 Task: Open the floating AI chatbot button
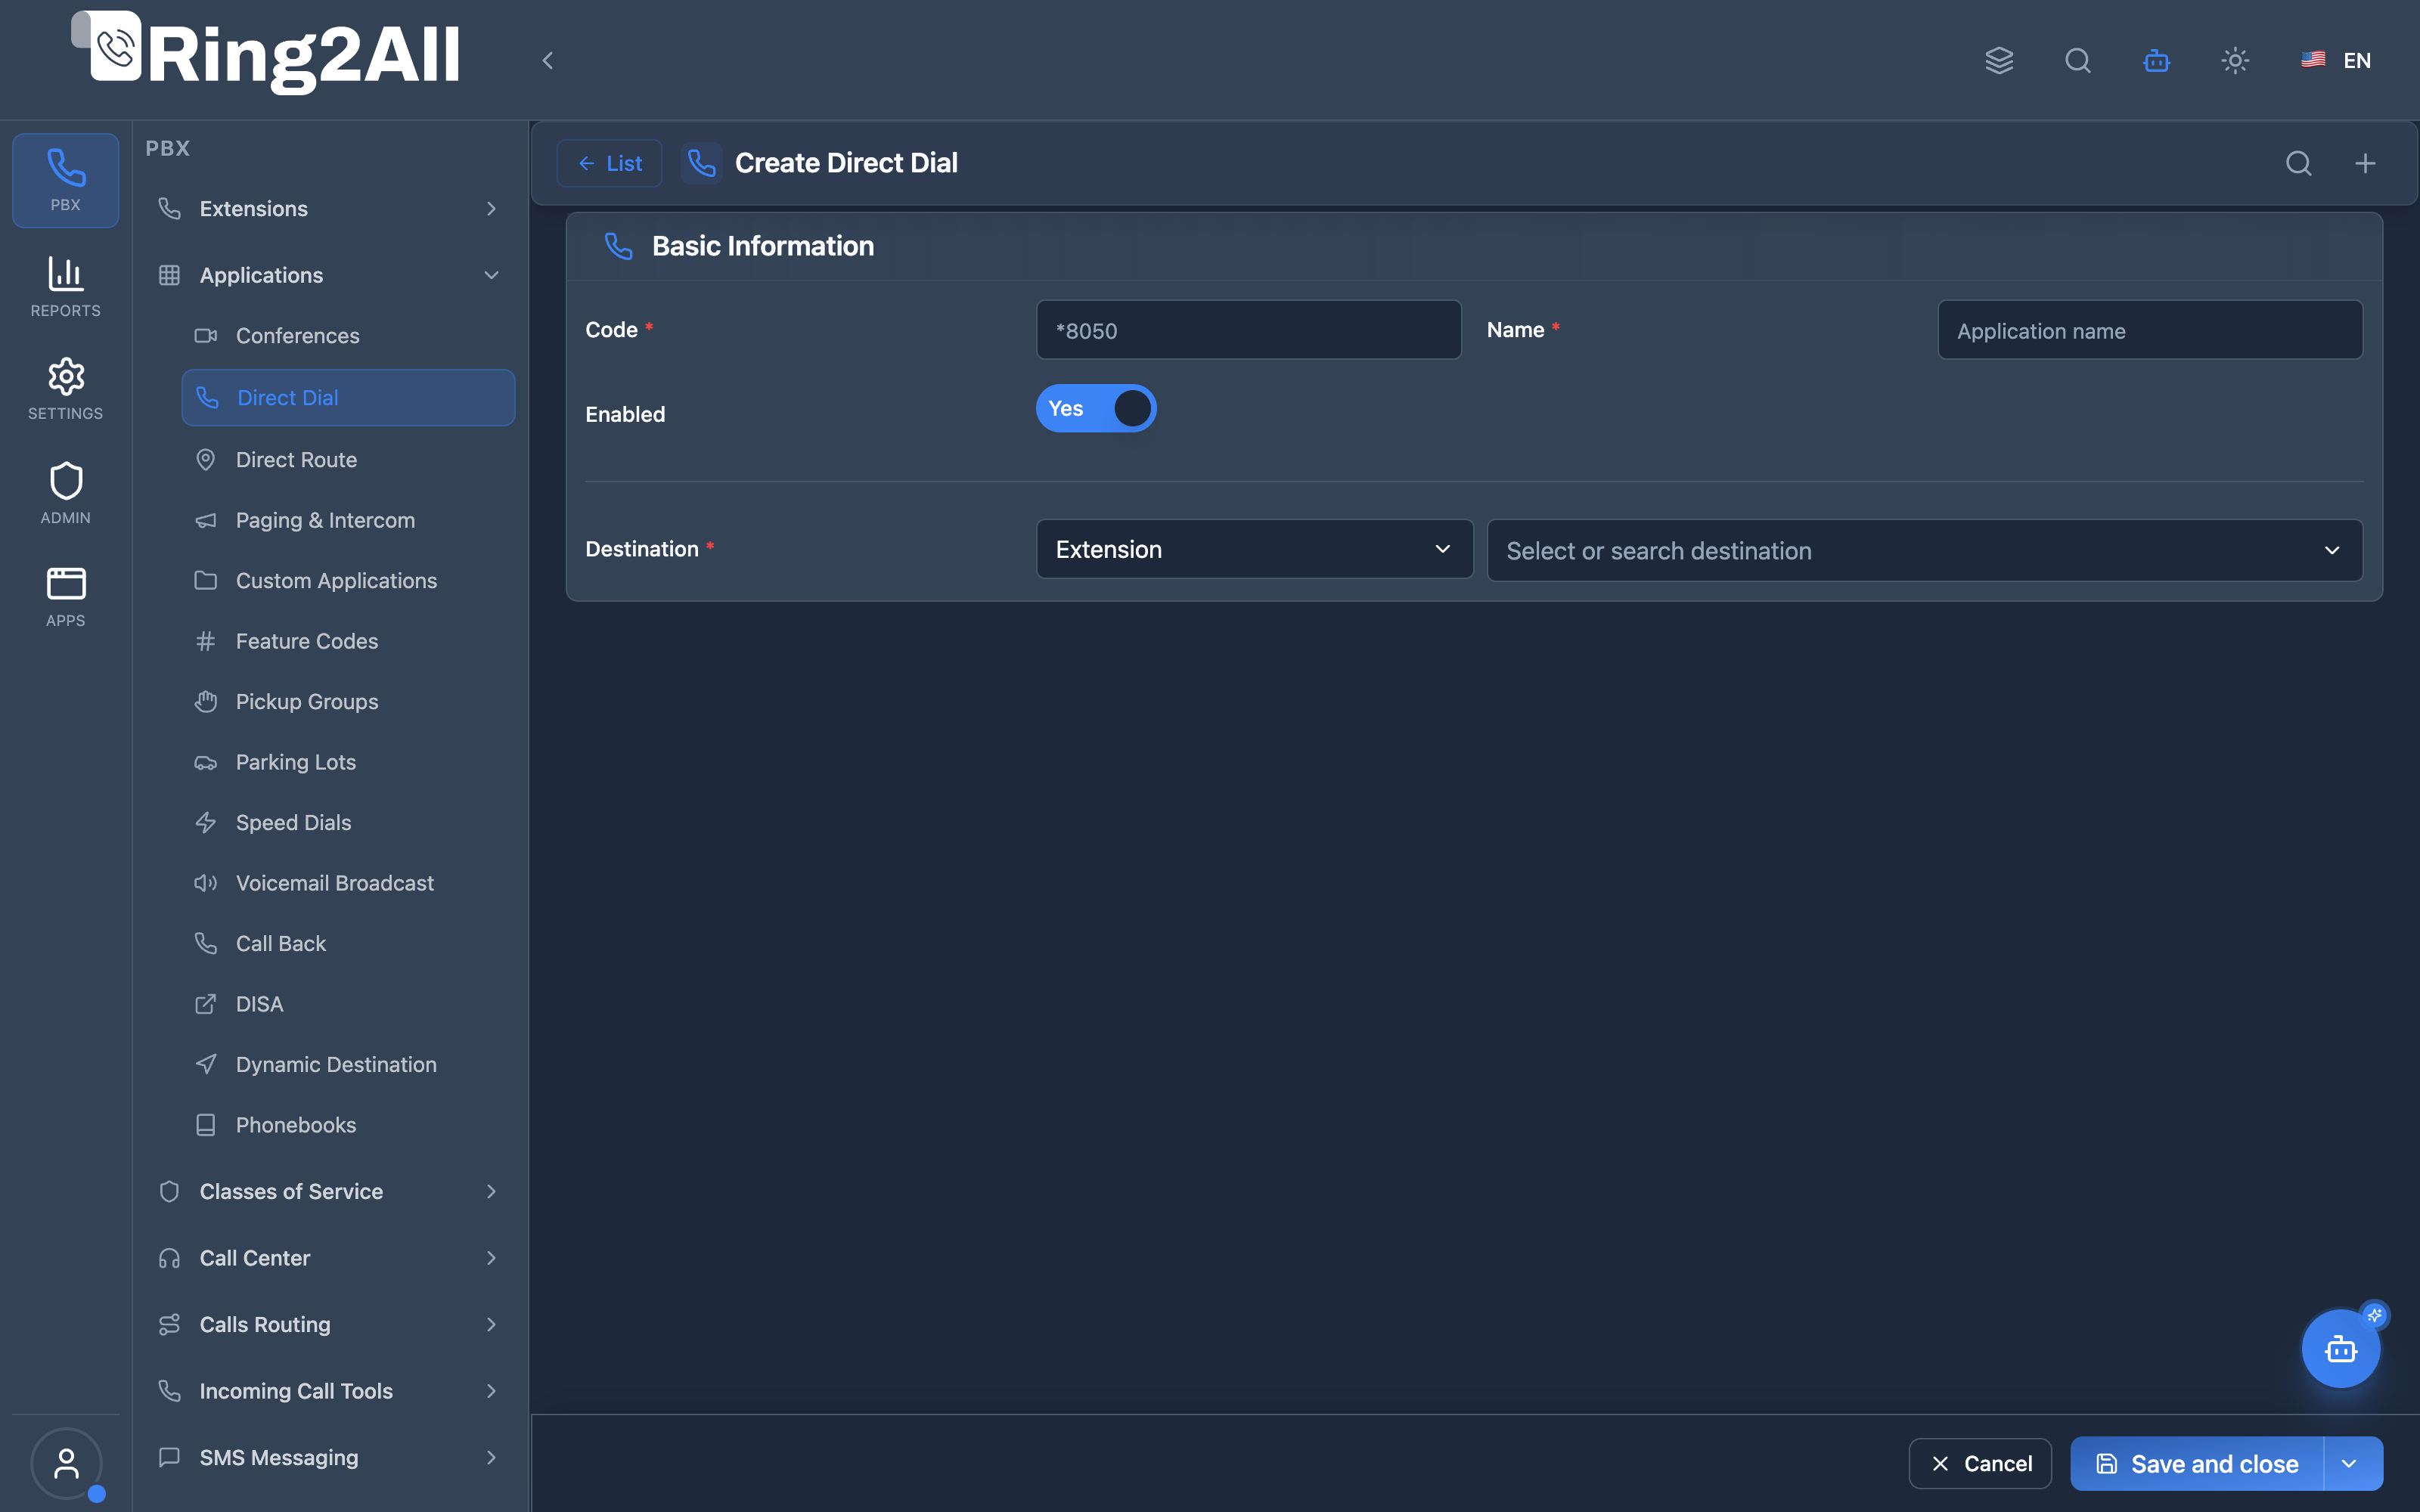pyautogui.click(x=2341, y=1349)
